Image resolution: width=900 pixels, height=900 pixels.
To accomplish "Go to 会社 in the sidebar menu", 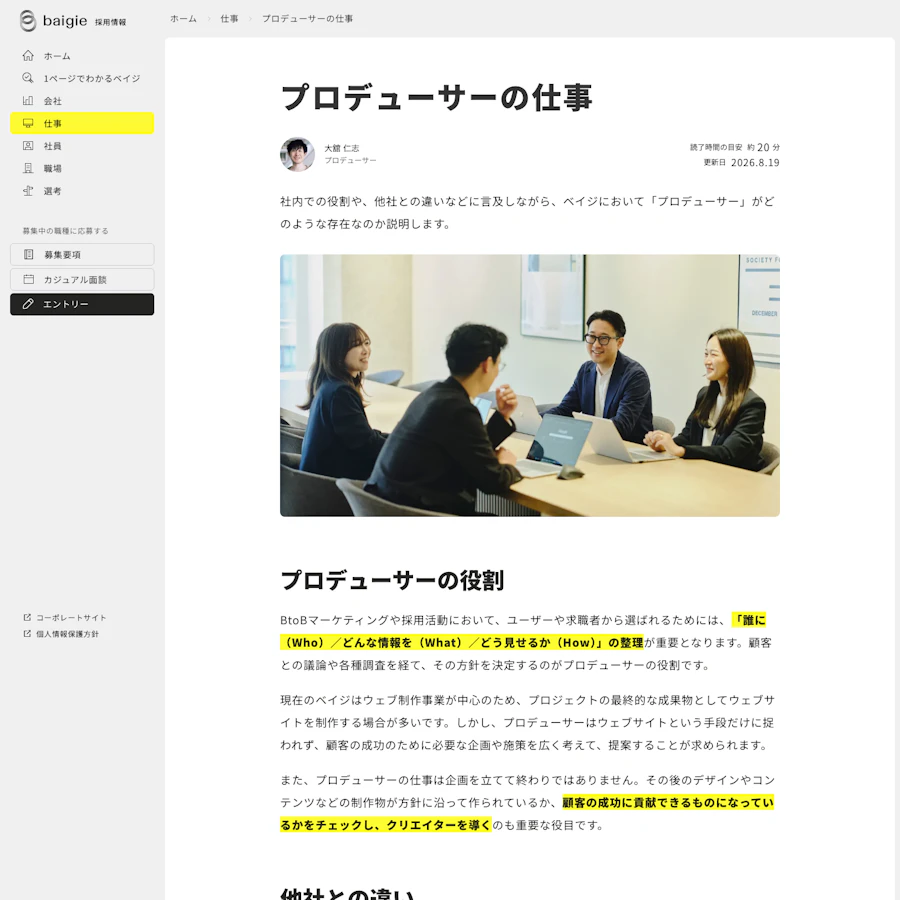I will (82, 100).
